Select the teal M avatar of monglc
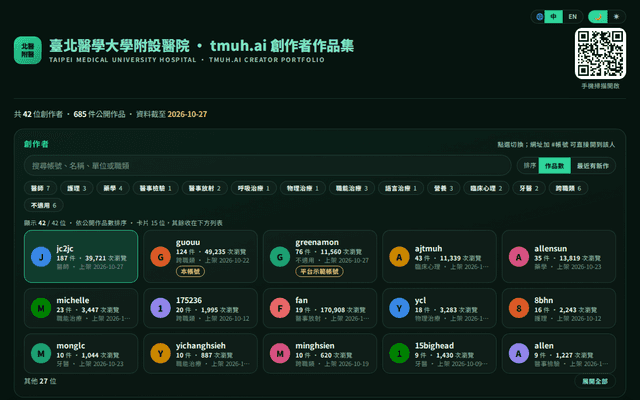Viewport: 640px width, 400px height. tap(41, 353)
